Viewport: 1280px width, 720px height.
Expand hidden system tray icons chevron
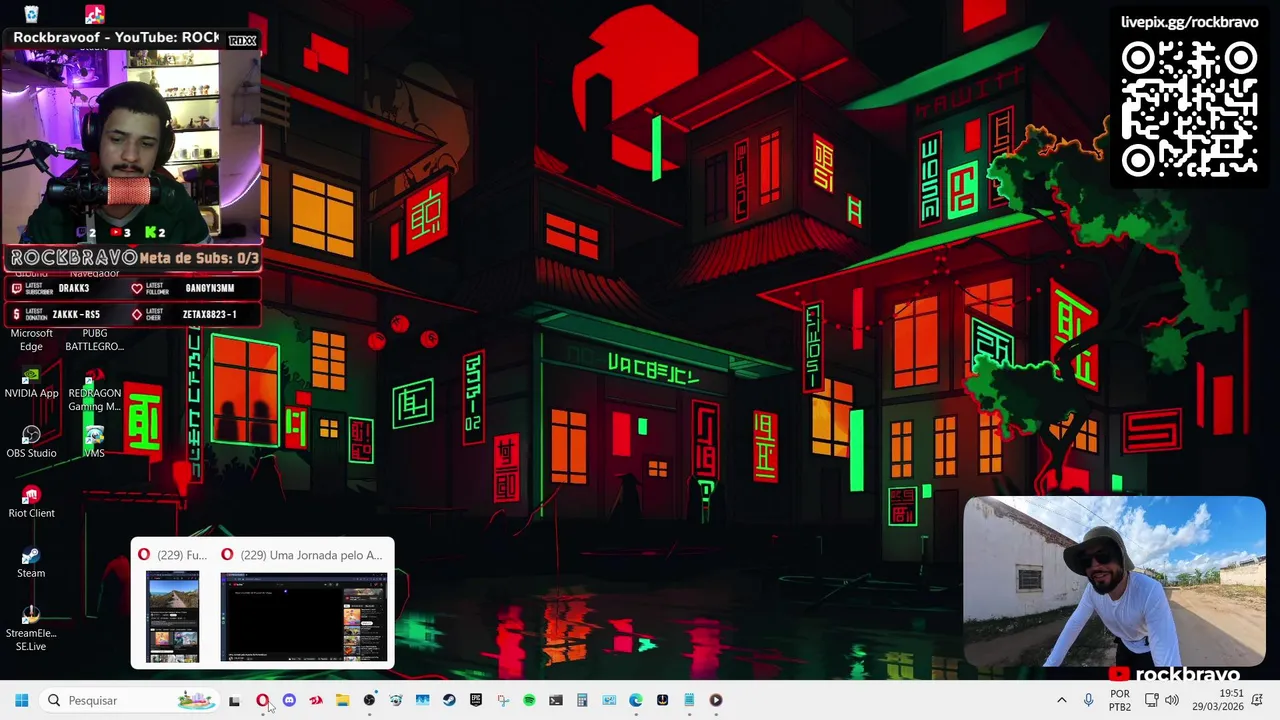pos(1061,700)
